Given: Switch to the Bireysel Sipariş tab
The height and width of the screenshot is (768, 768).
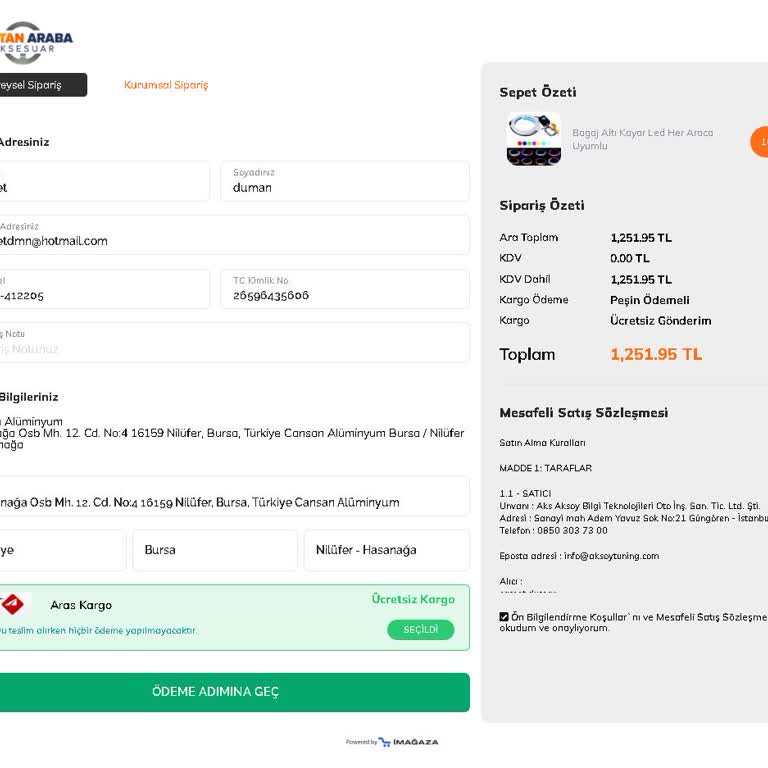Looking at the screenshot, I should (40, 85).
